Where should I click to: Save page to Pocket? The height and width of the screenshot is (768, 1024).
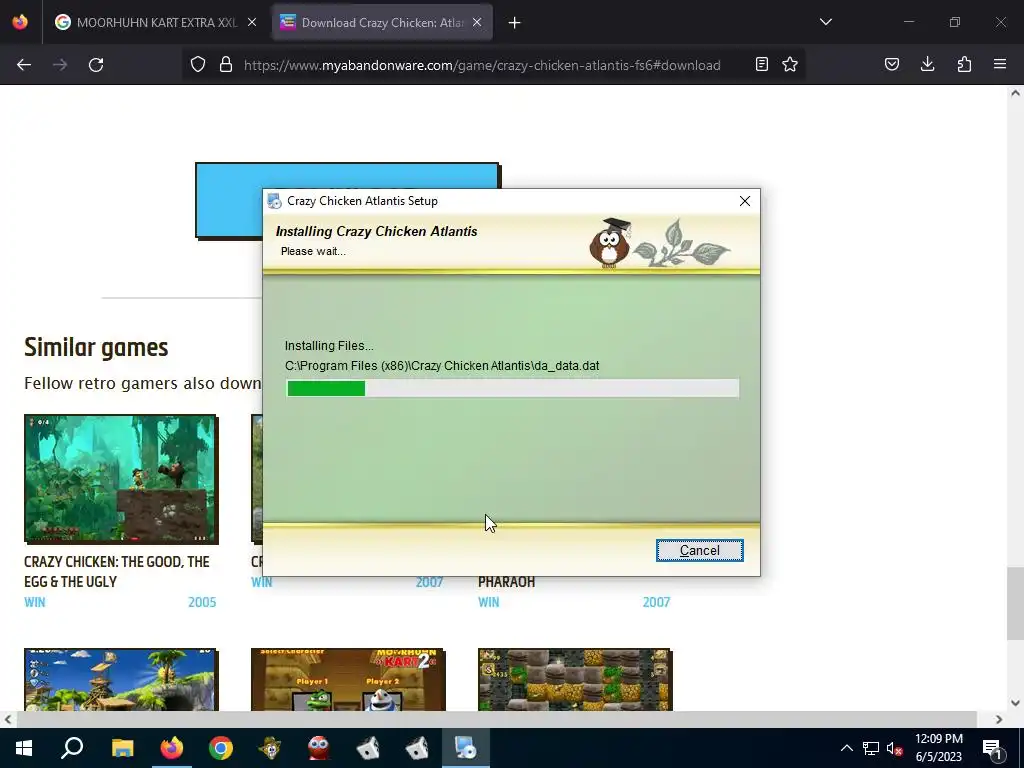(892, 64)
